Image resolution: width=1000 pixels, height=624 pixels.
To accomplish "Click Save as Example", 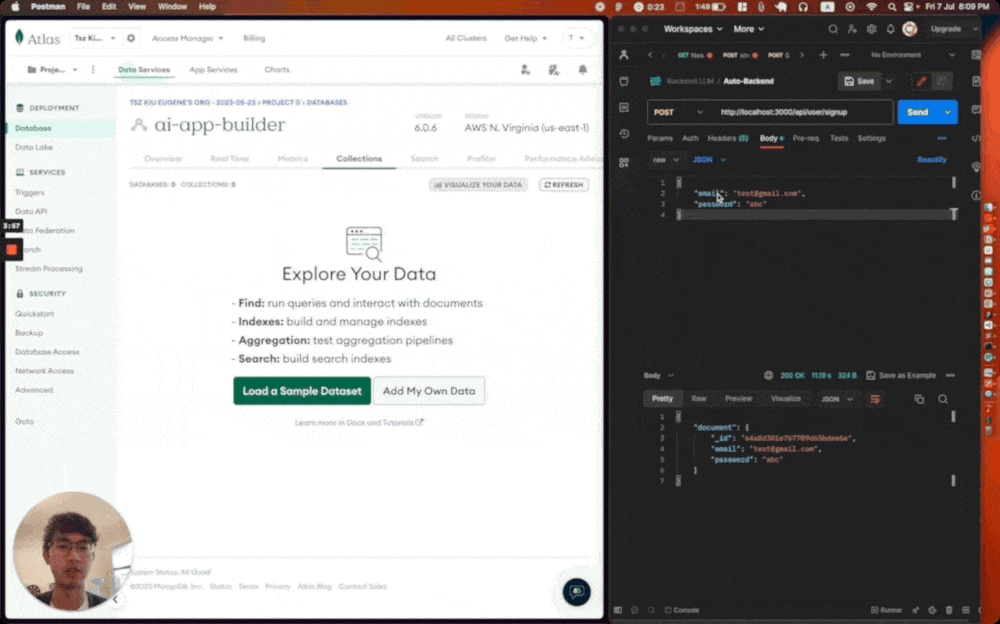I will coord(901,375).
